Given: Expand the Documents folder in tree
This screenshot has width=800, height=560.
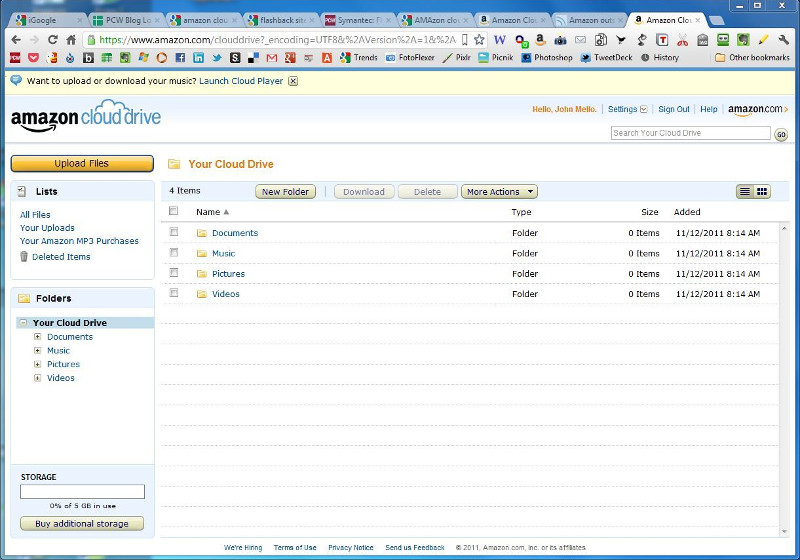Looking at the screenshot, I should 37,337.
